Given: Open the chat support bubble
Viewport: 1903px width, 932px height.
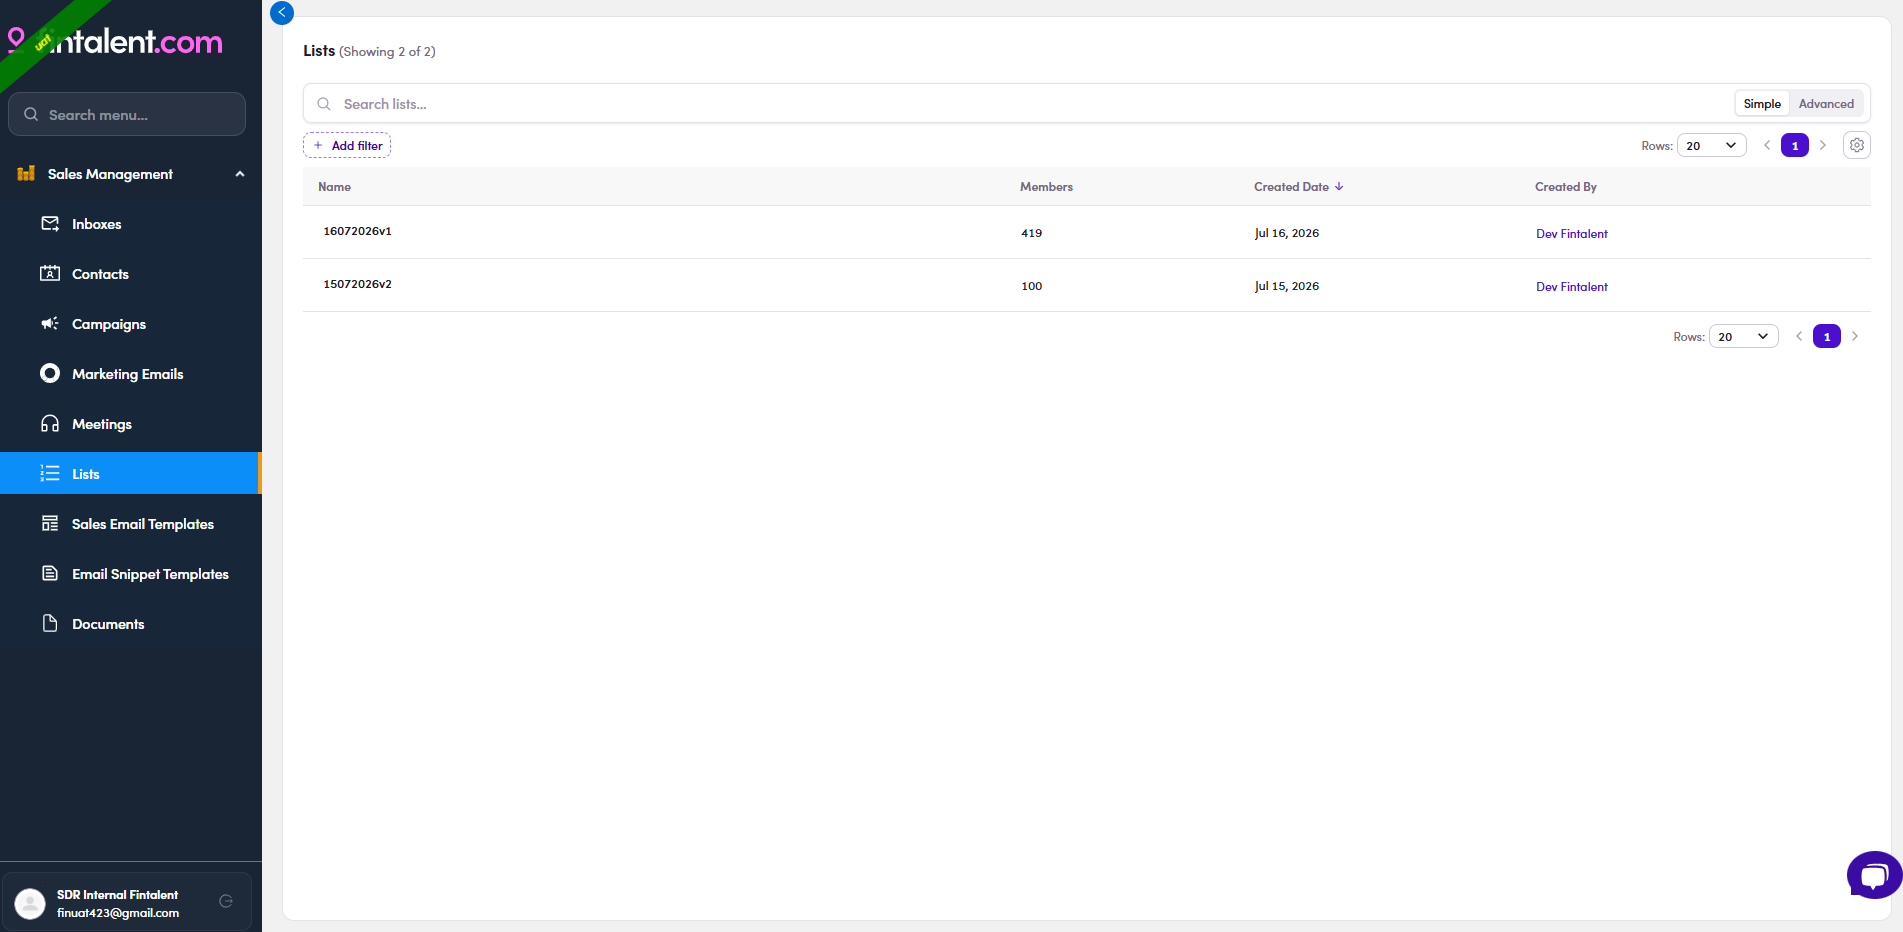Looking at the screenshot, I should pyautogui.click(x=1873, y=875).
